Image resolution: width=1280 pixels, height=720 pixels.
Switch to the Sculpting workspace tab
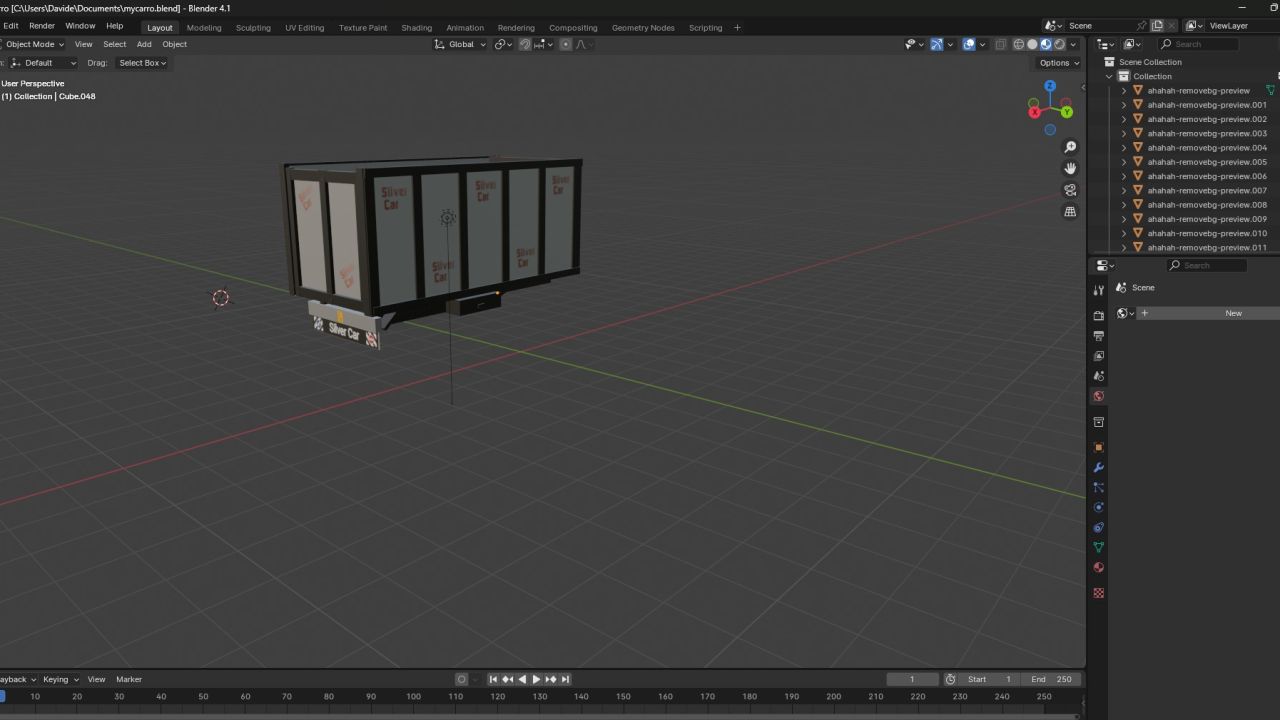(253, 28)
